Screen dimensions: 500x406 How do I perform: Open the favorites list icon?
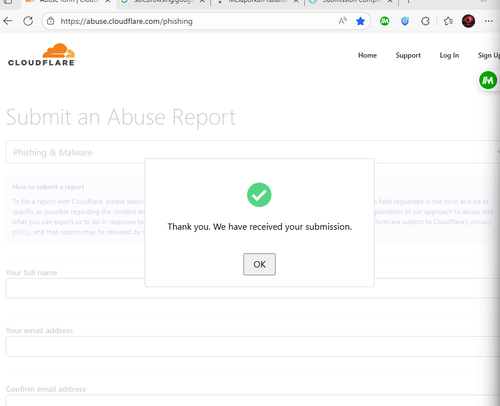[448, 21]
